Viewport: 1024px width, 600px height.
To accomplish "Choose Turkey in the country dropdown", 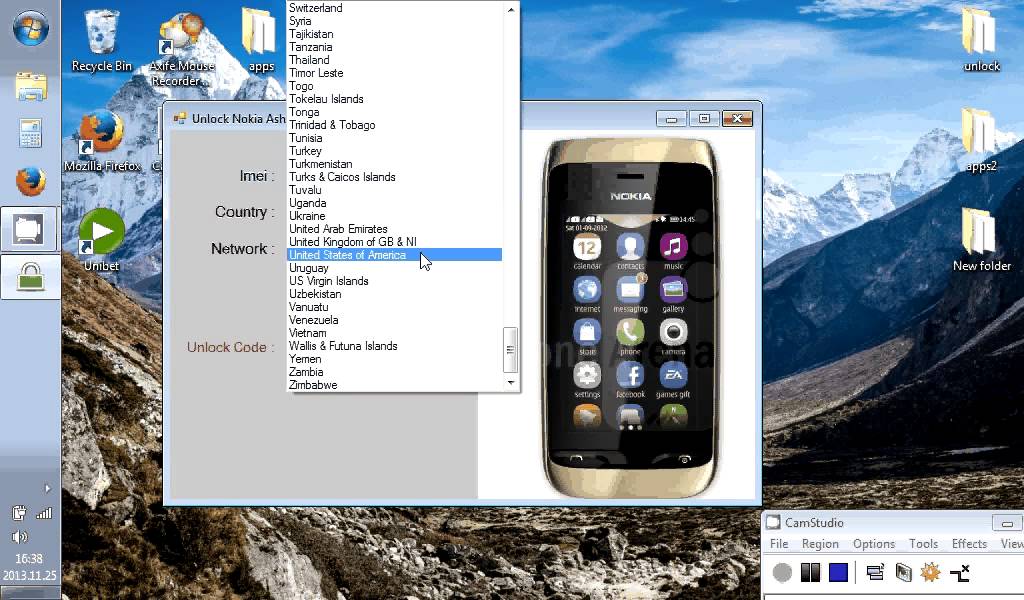I will (394, 151).
